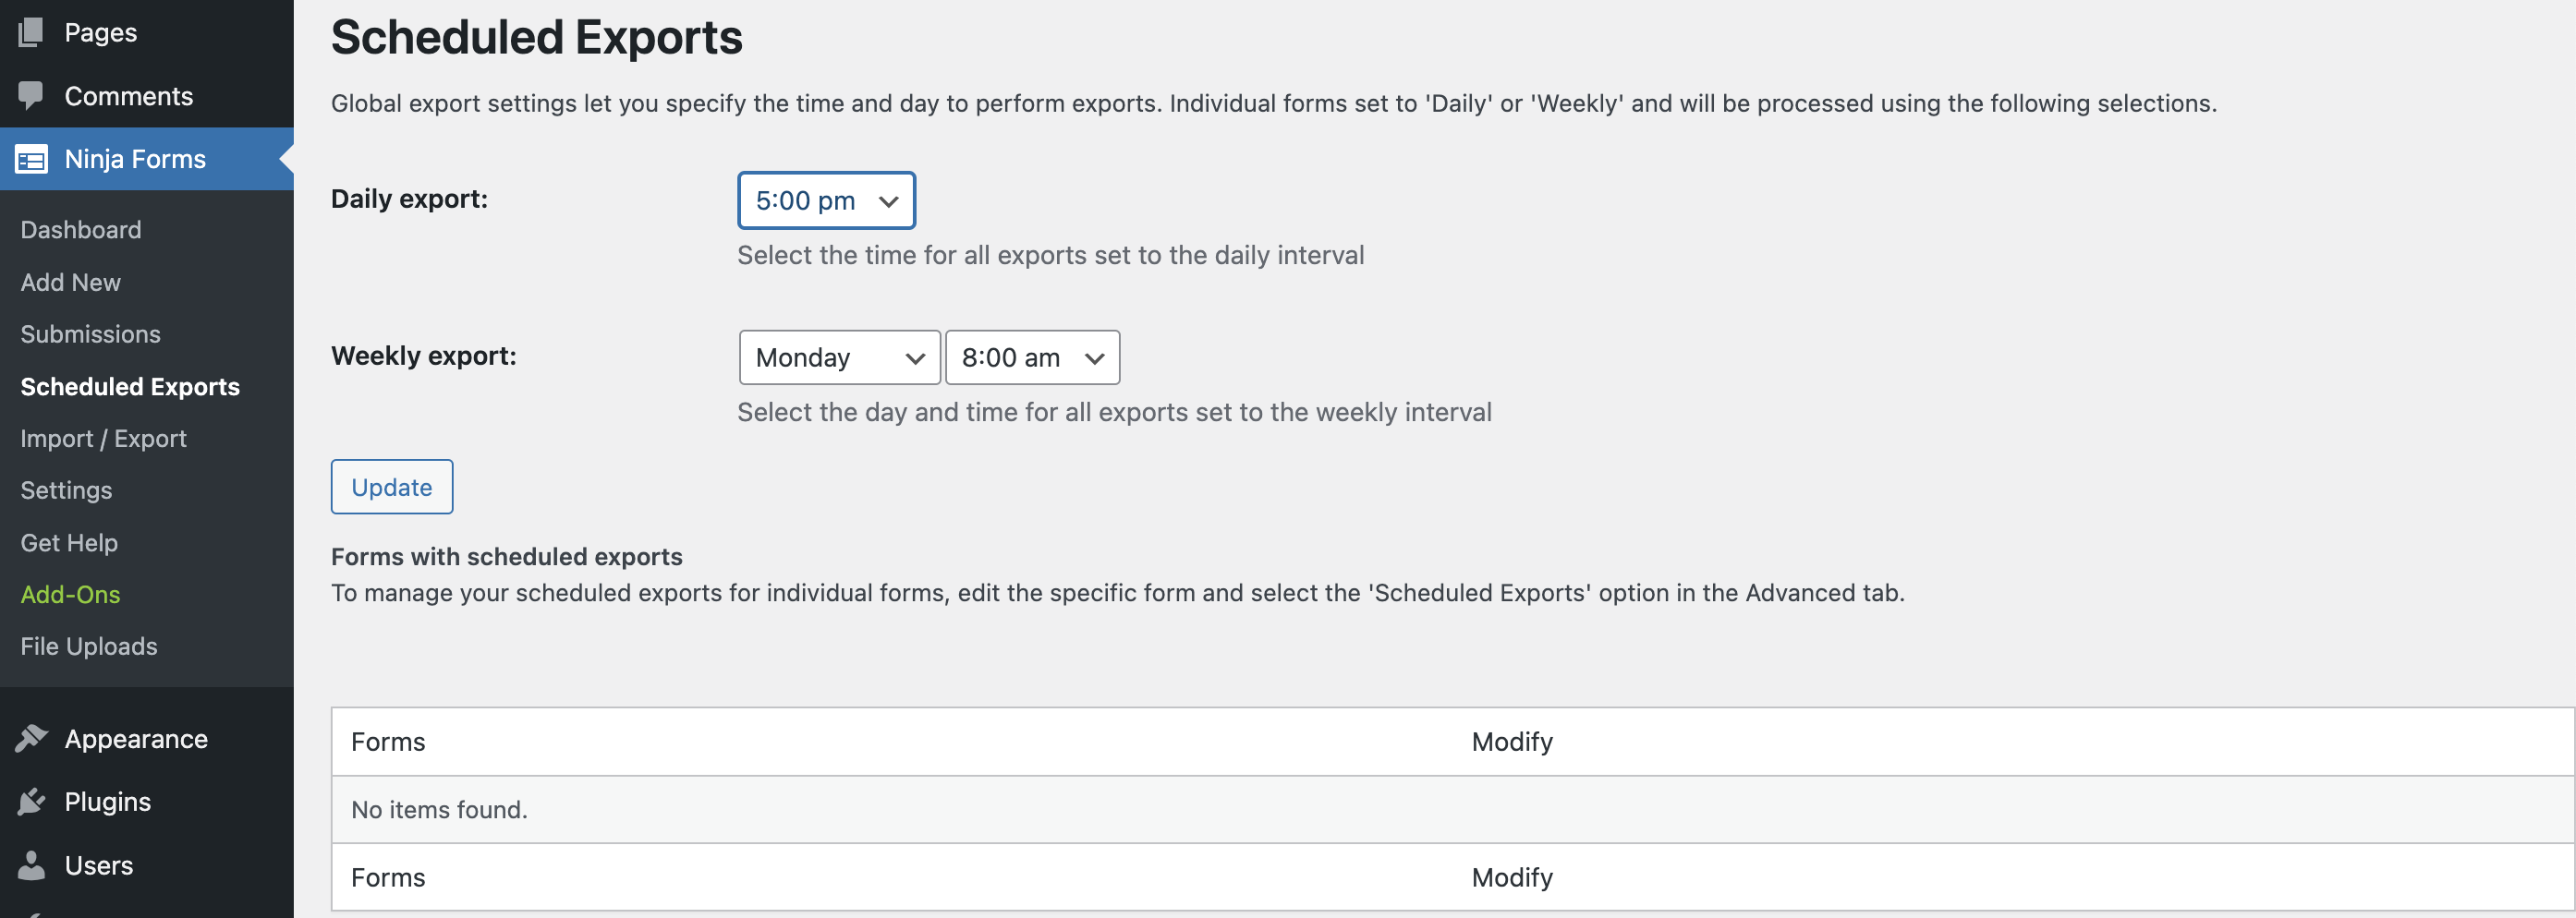This screenshot has width=2576, height=918.
Task: Click Add New under Ninja Forms
Action: coord(70,282)
